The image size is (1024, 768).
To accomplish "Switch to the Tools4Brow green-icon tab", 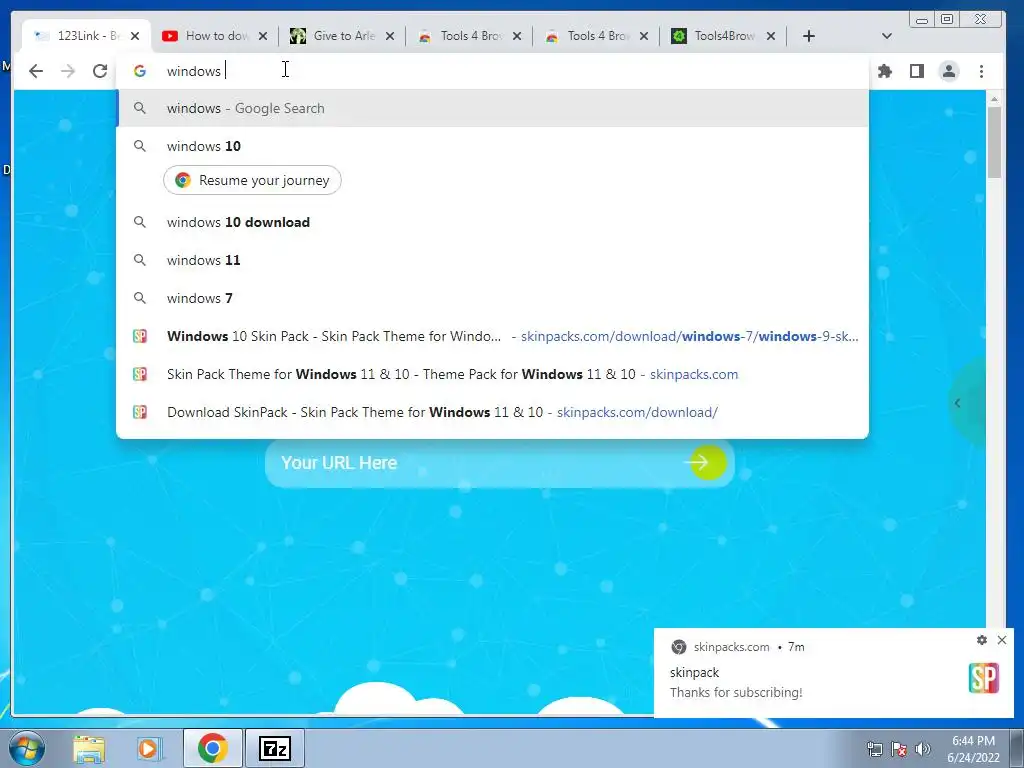I will (x=724, y=36).
